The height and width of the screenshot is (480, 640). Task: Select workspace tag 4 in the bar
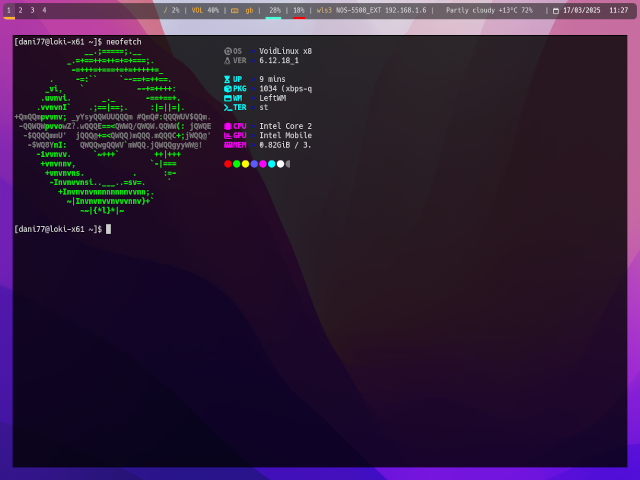tap(44, 10)
